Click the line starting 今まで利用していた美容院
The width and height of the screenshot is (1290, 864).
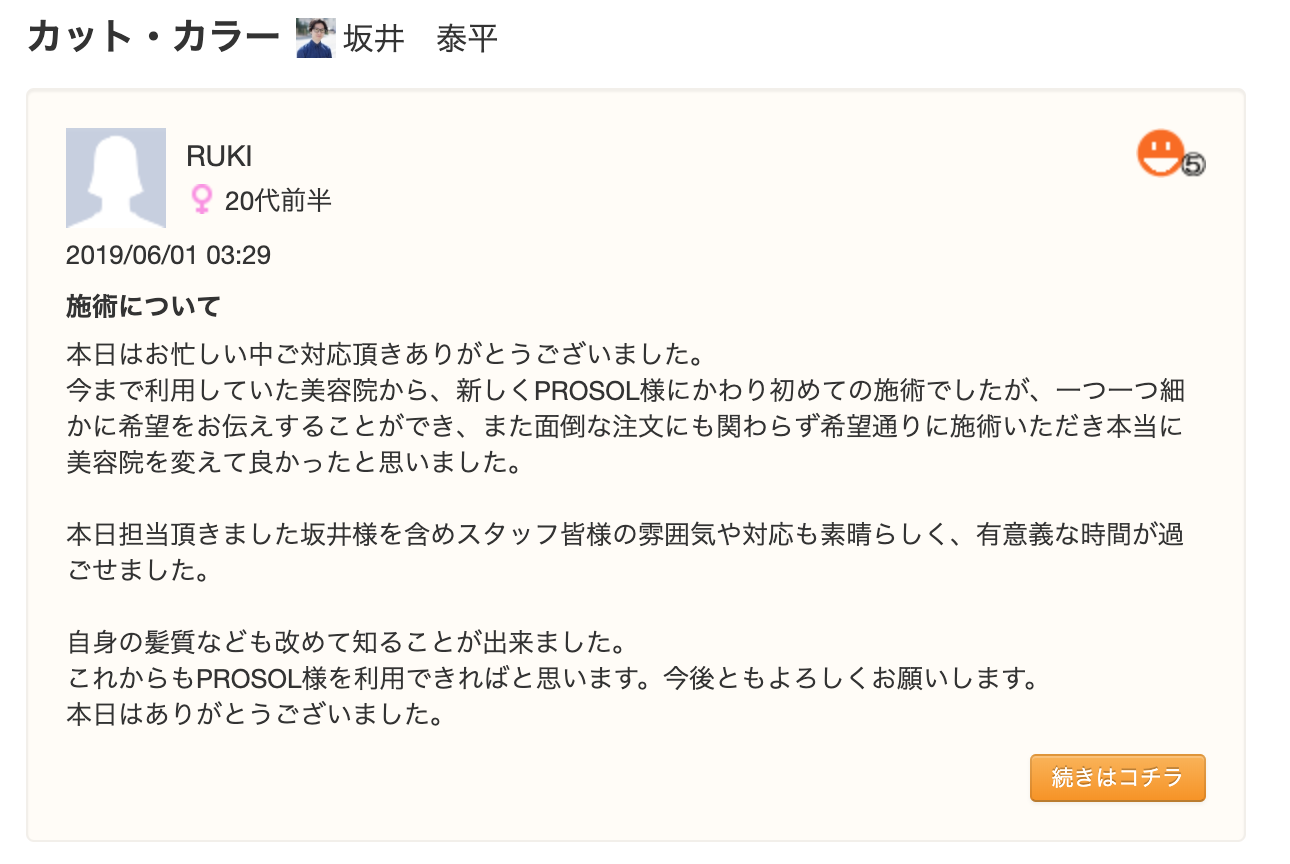625,390
